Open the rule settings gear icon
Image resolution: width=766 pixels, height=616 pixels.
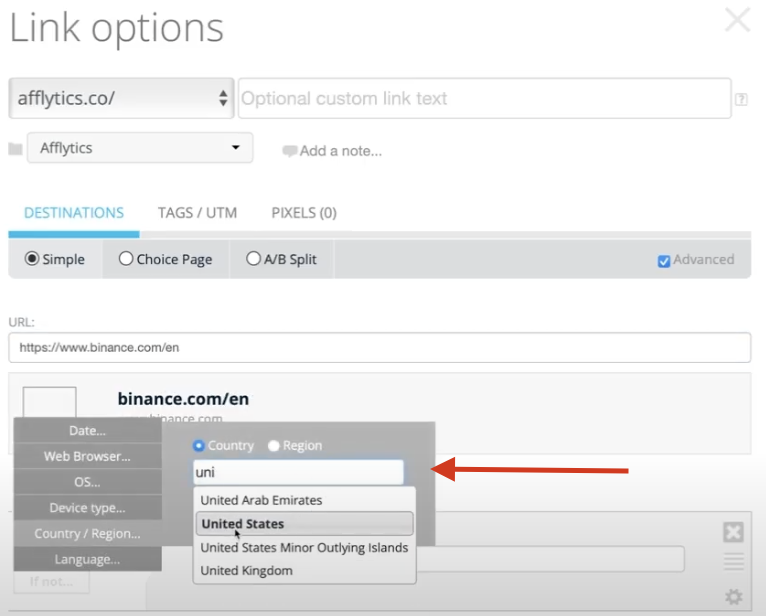(733, 596)
